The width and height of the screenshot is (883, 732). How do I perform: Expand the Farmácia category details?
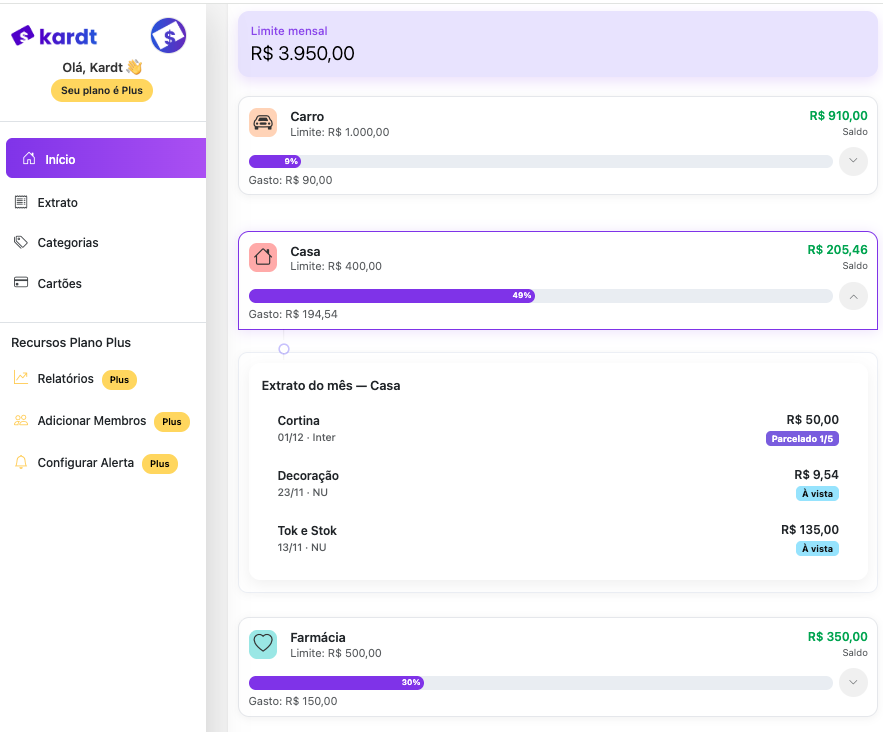(852, 683)
